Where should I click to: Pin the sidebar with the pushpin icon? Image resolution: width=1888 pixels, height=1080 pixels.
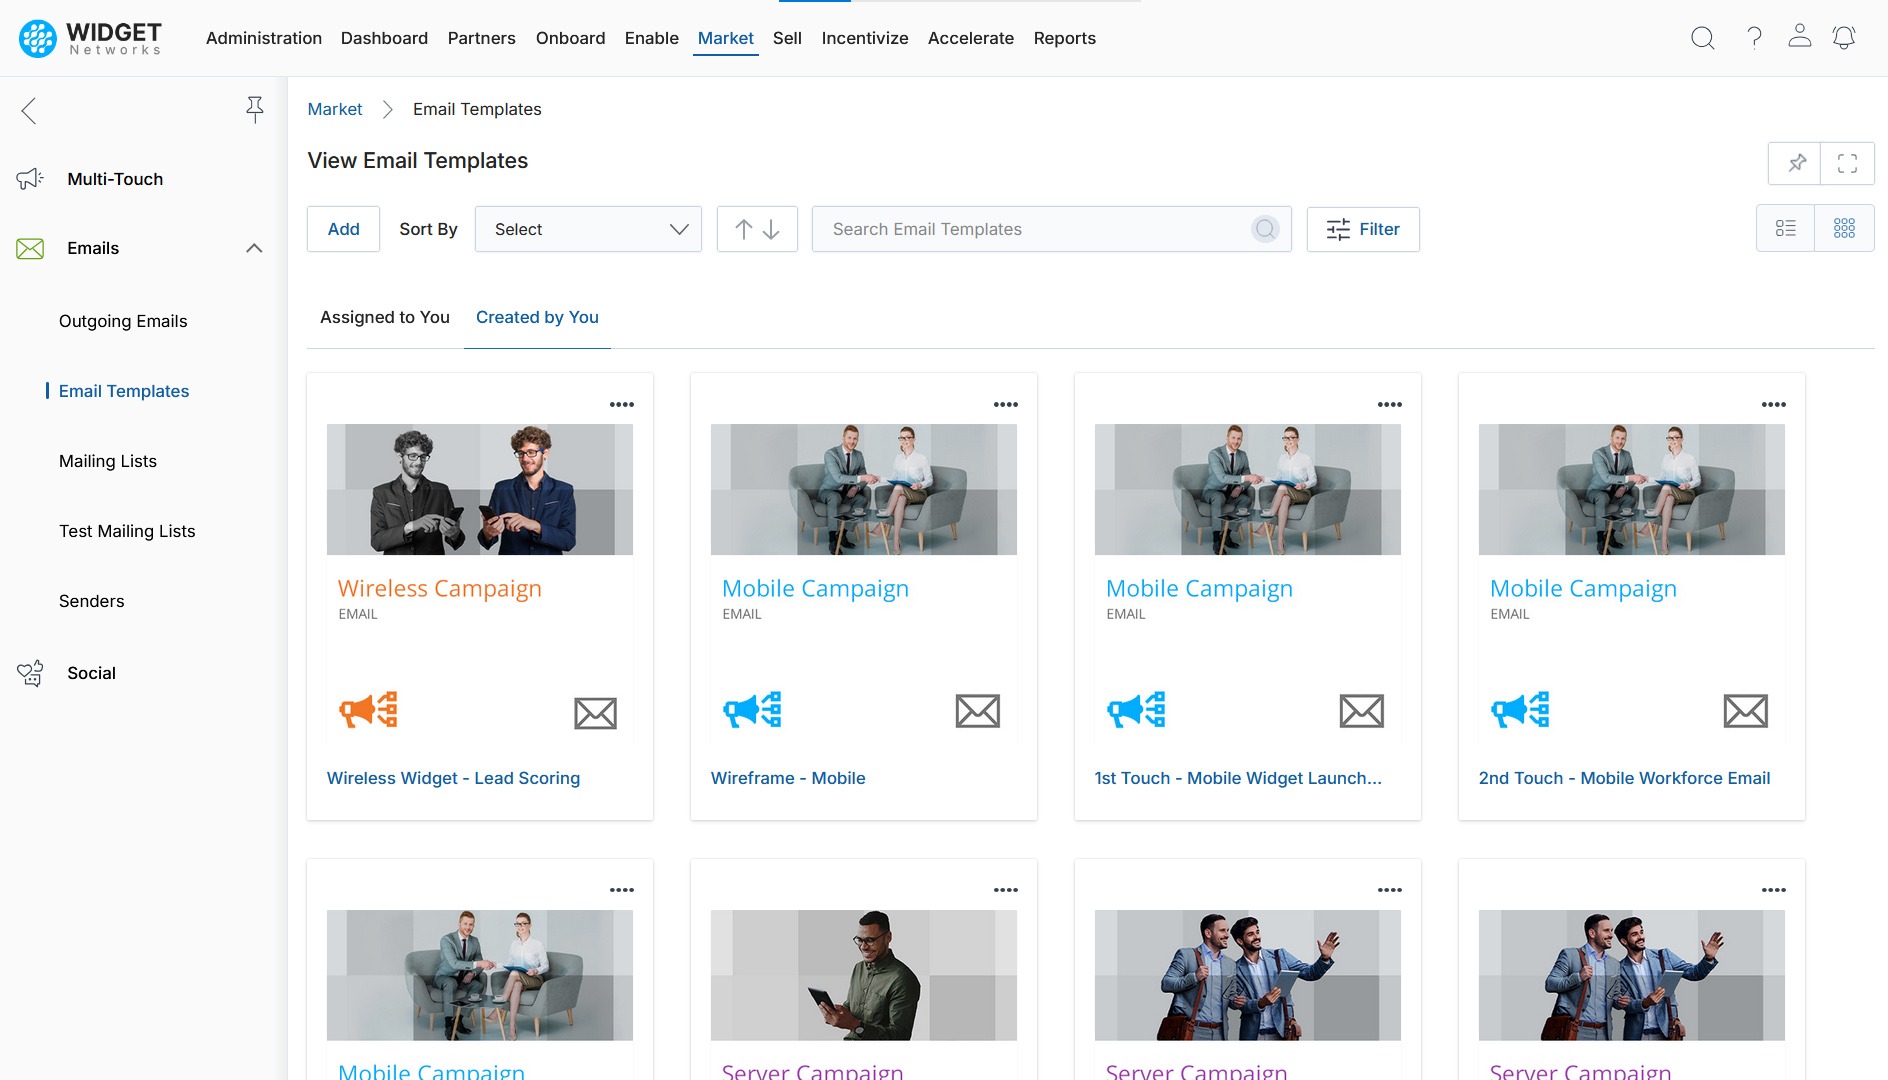pyautogui.click(x=255, y=110)
